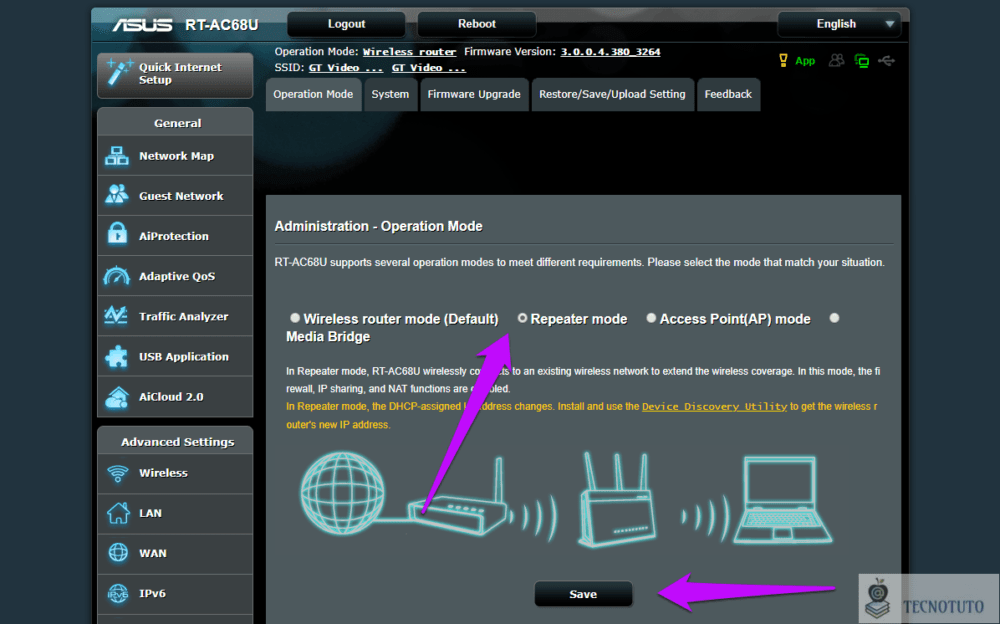Screen dimensions: 1000x624
Task: Open Guest Network menu item
Action: 175,196
